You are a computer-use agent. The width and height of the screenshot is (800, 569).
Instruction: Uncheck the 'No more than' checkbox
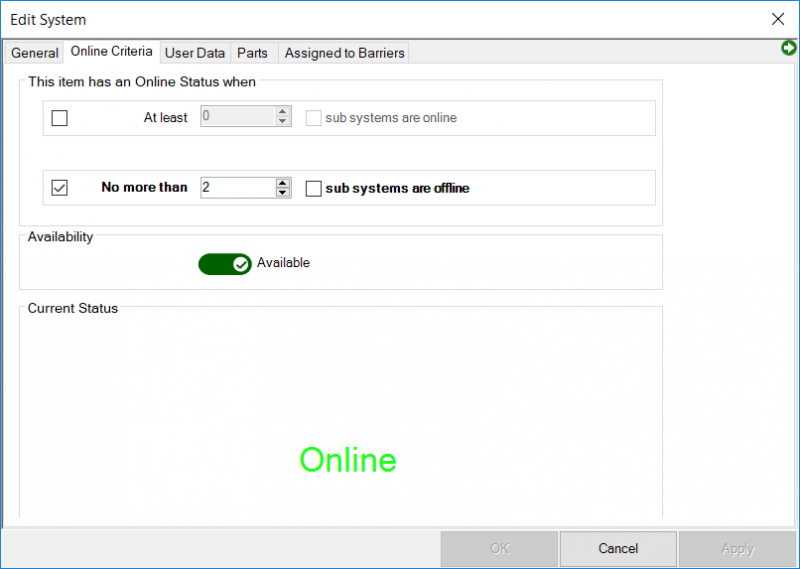point(60,188)
